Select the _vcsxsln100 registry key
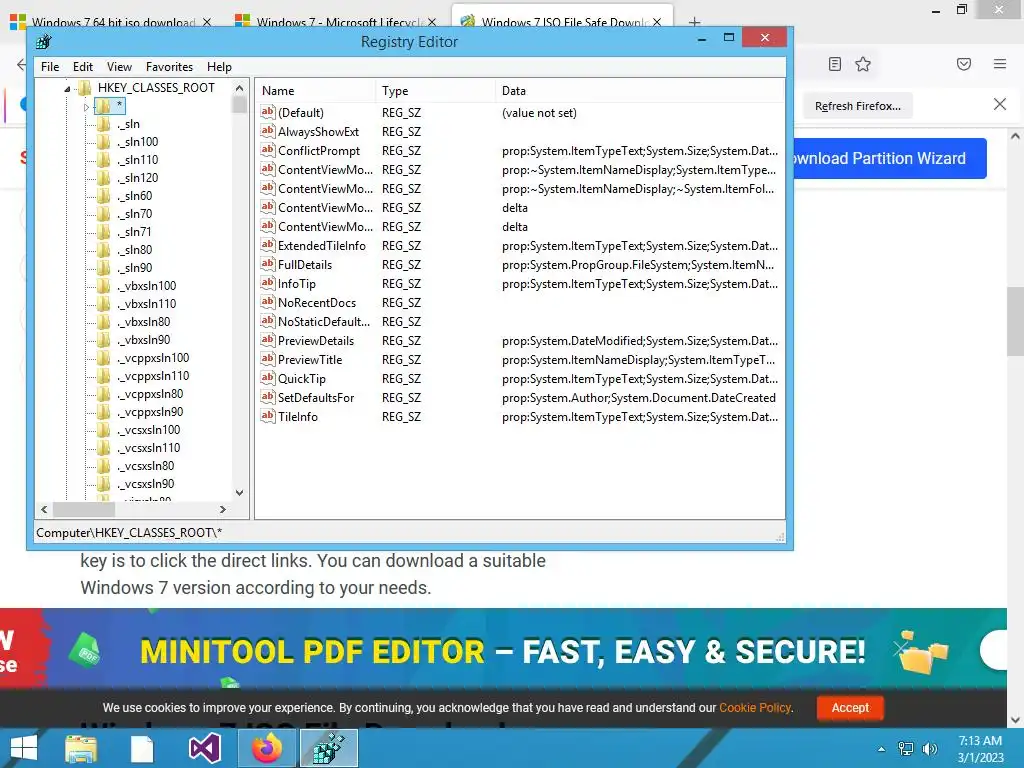The width and height of the screenshot is (1024, 768). 149,430
